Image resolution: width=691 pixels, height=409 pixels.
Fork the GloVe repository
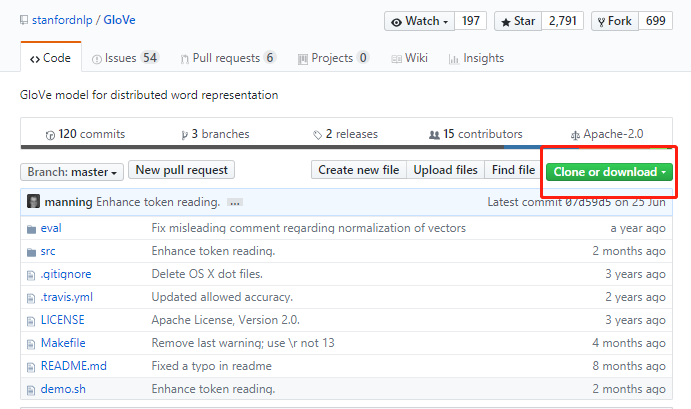pyautogui.click(x=615, y=21)
